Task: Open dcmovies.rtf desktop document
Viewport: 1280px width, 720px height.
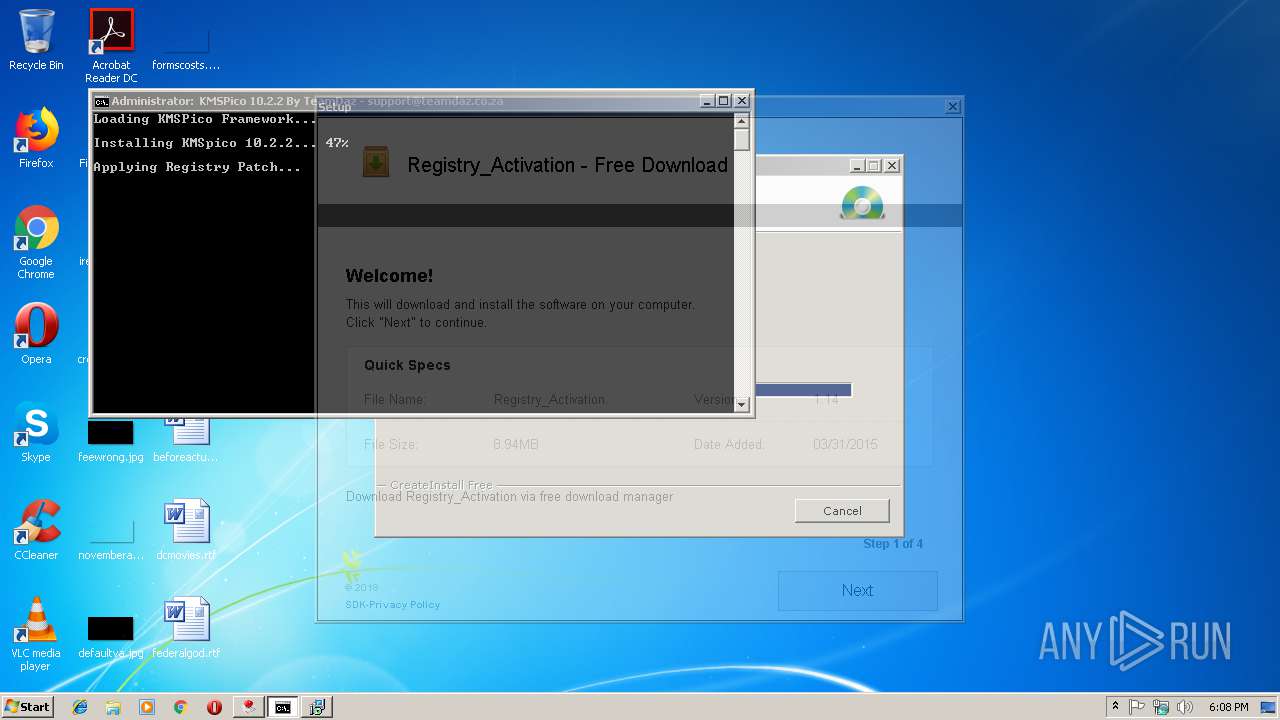Action: point(186,530)
